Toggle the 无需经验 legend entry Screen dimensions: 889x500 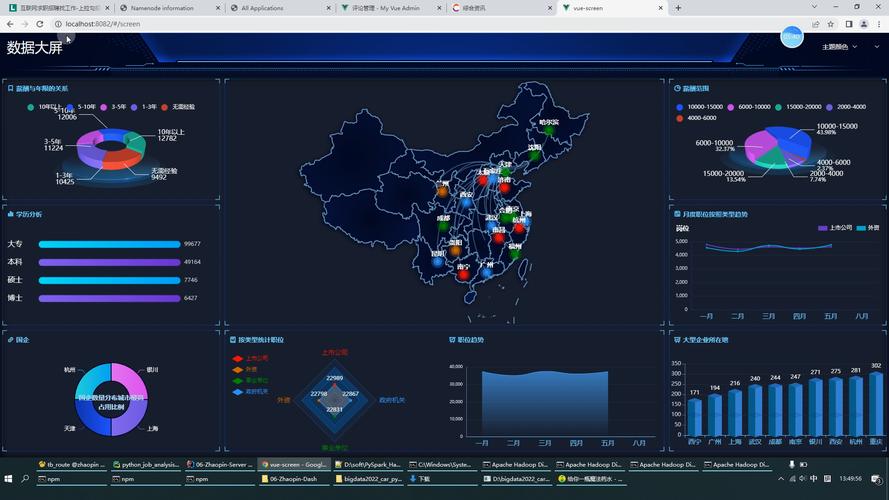point(178,106)
